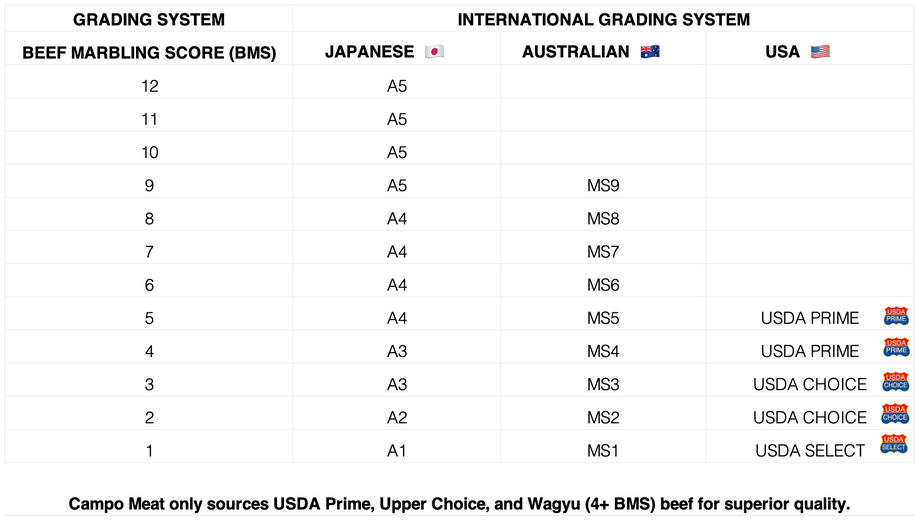Click the USDA Select badge icon
This screenshot has width=920, height=525.
pyautogui.click(x=894, y=443)
